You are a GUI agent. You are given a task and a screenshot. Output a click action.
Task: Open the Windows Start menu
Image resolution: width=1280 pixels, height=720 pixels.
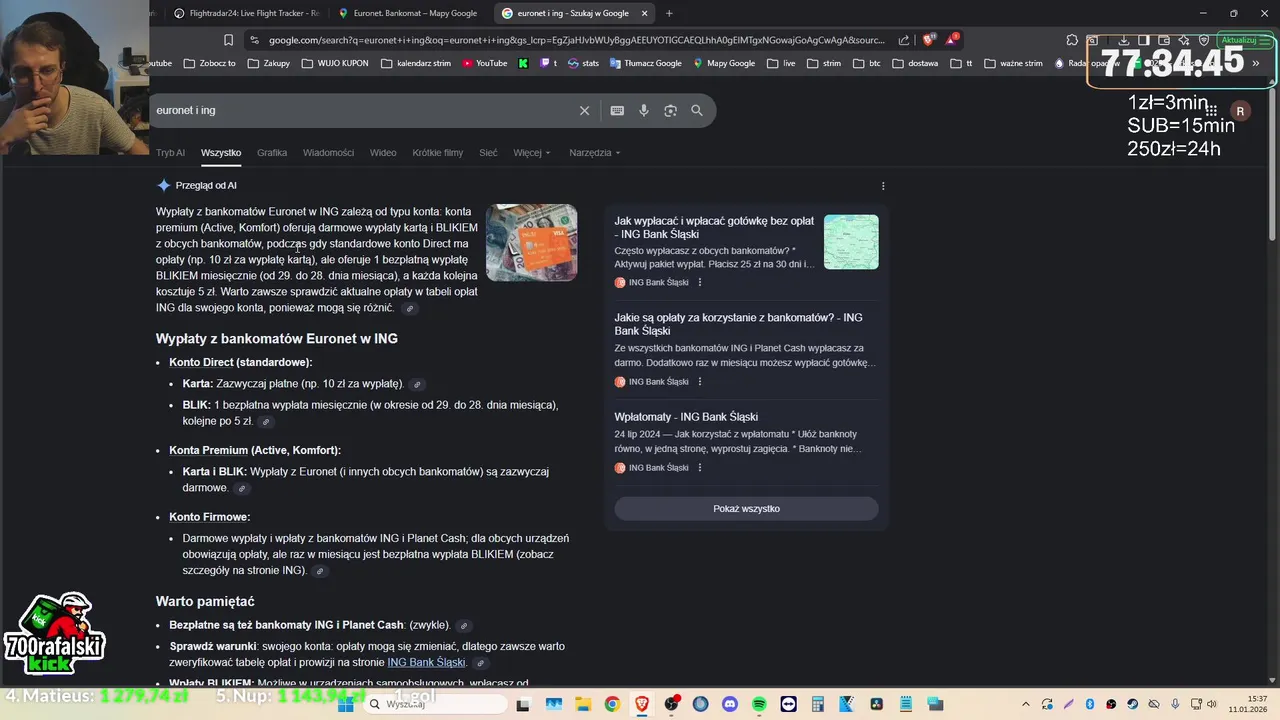coord(346,704)
